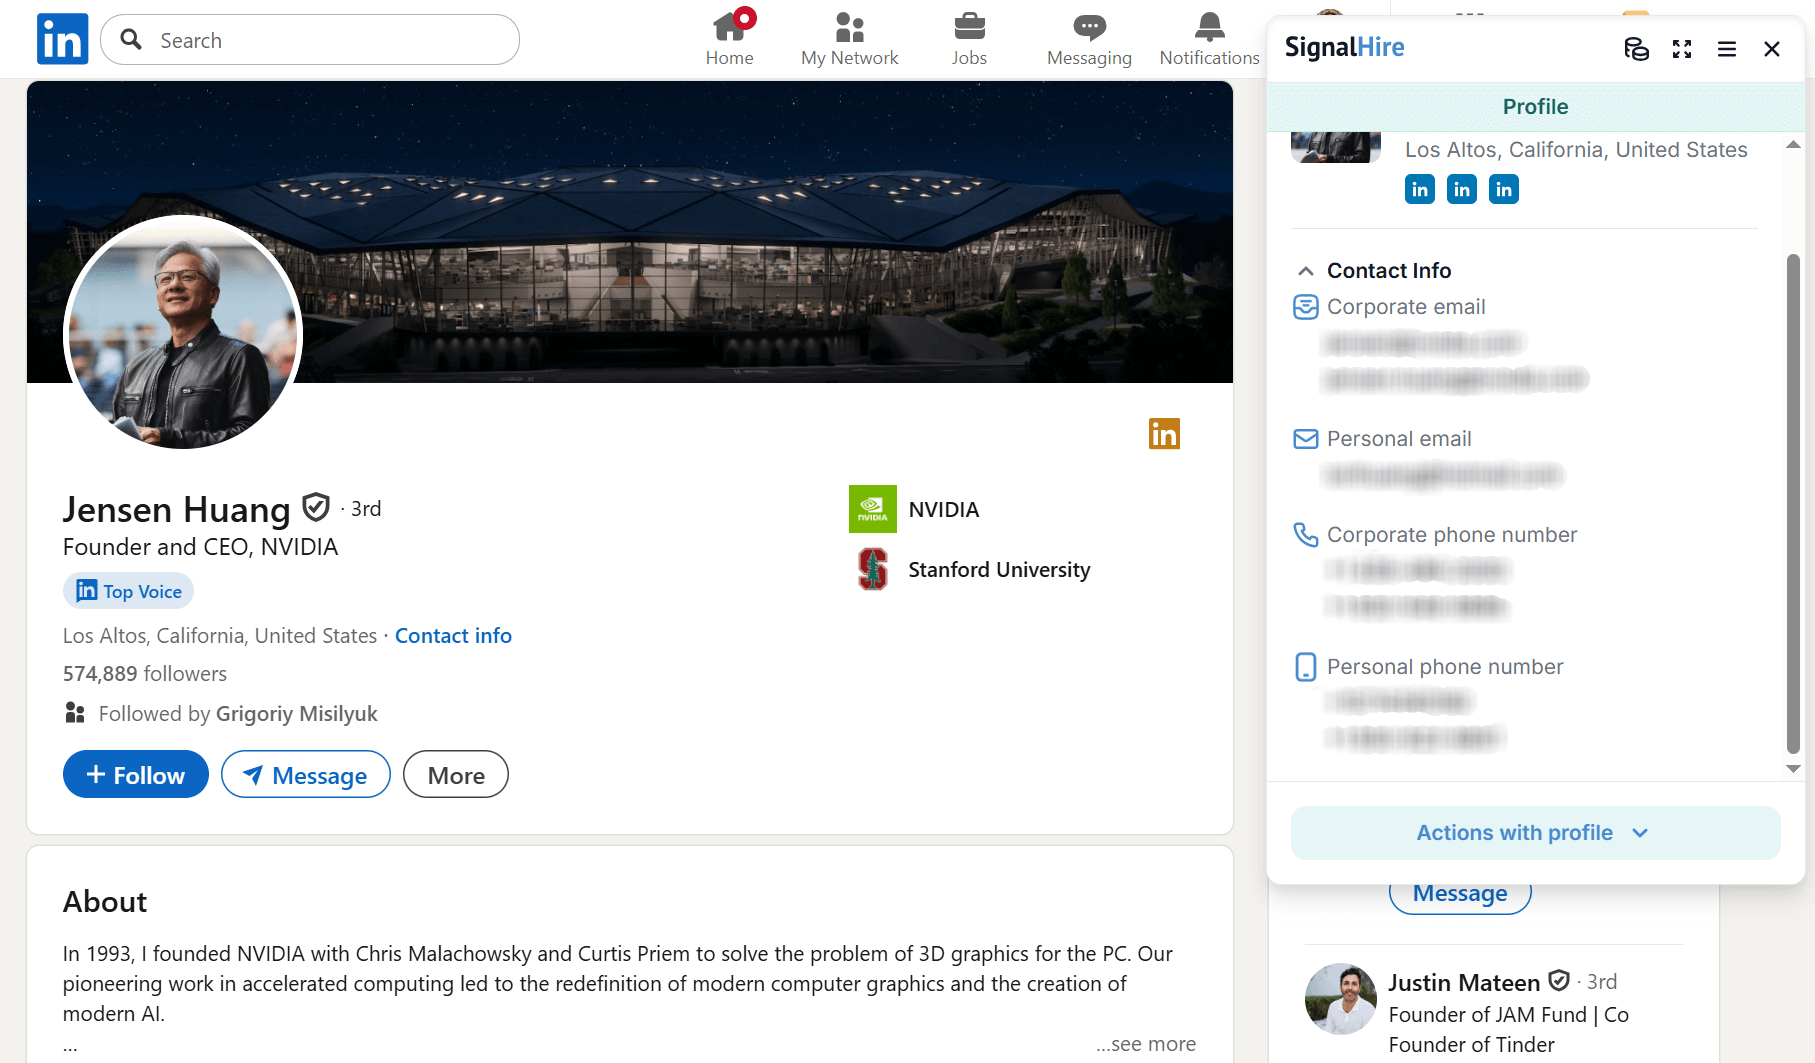This screenshot has height=1063, width=1815.
Task: Click the SignalHire logo text
Action: click(1344, 47)
